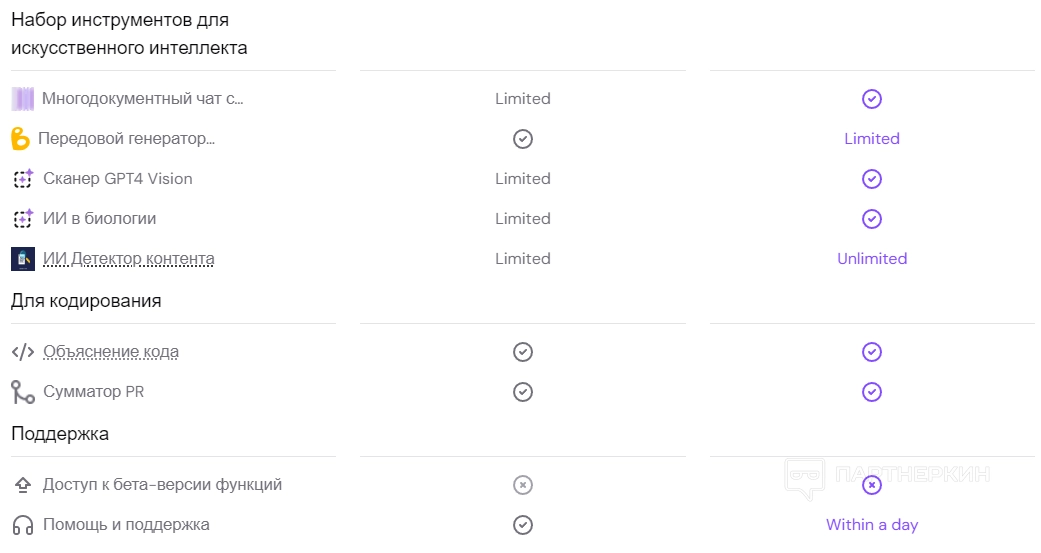Screen dimensions: 1041x553
Task: Click the multi-document chat icon
Action: pos(23,99)
